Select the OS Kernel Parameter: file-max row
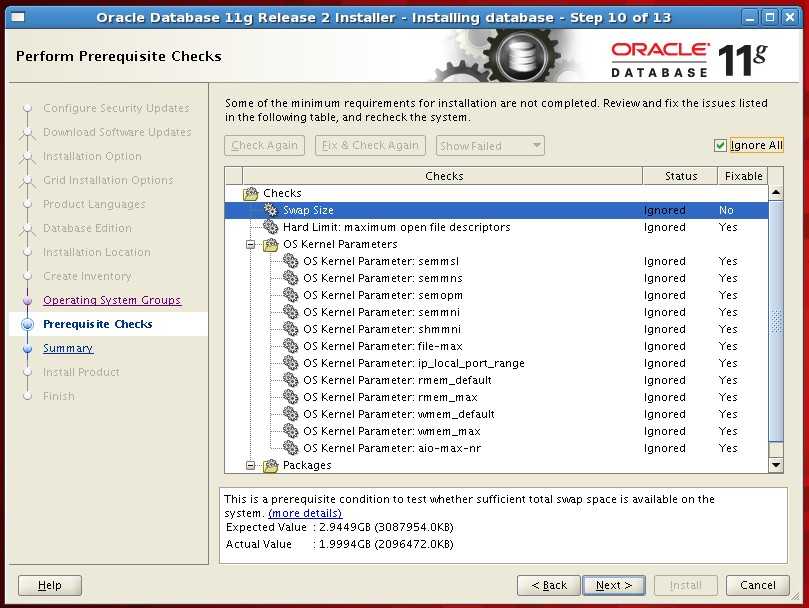Image resolution: width=809 pixels, height=608 pixels. point(496,346)
